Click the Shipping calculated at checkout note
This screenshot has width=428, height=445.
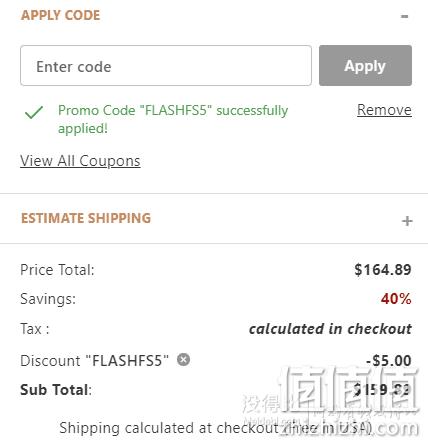[216, 428]
